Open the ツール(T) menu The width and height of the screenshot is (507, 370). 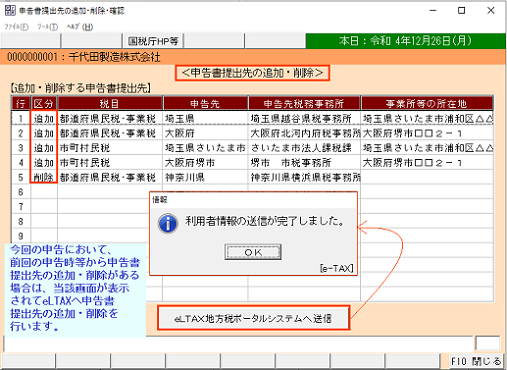[47, 27]
